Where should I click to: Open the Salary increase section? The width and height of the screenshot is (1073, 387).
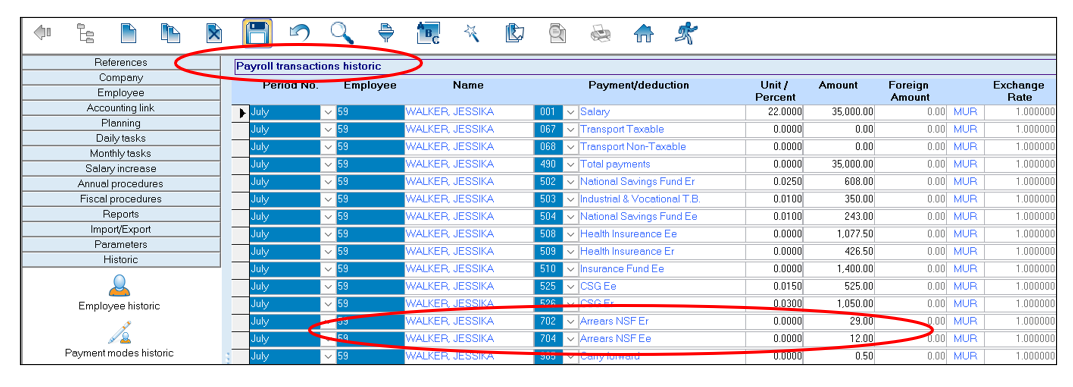click(120, 168)
